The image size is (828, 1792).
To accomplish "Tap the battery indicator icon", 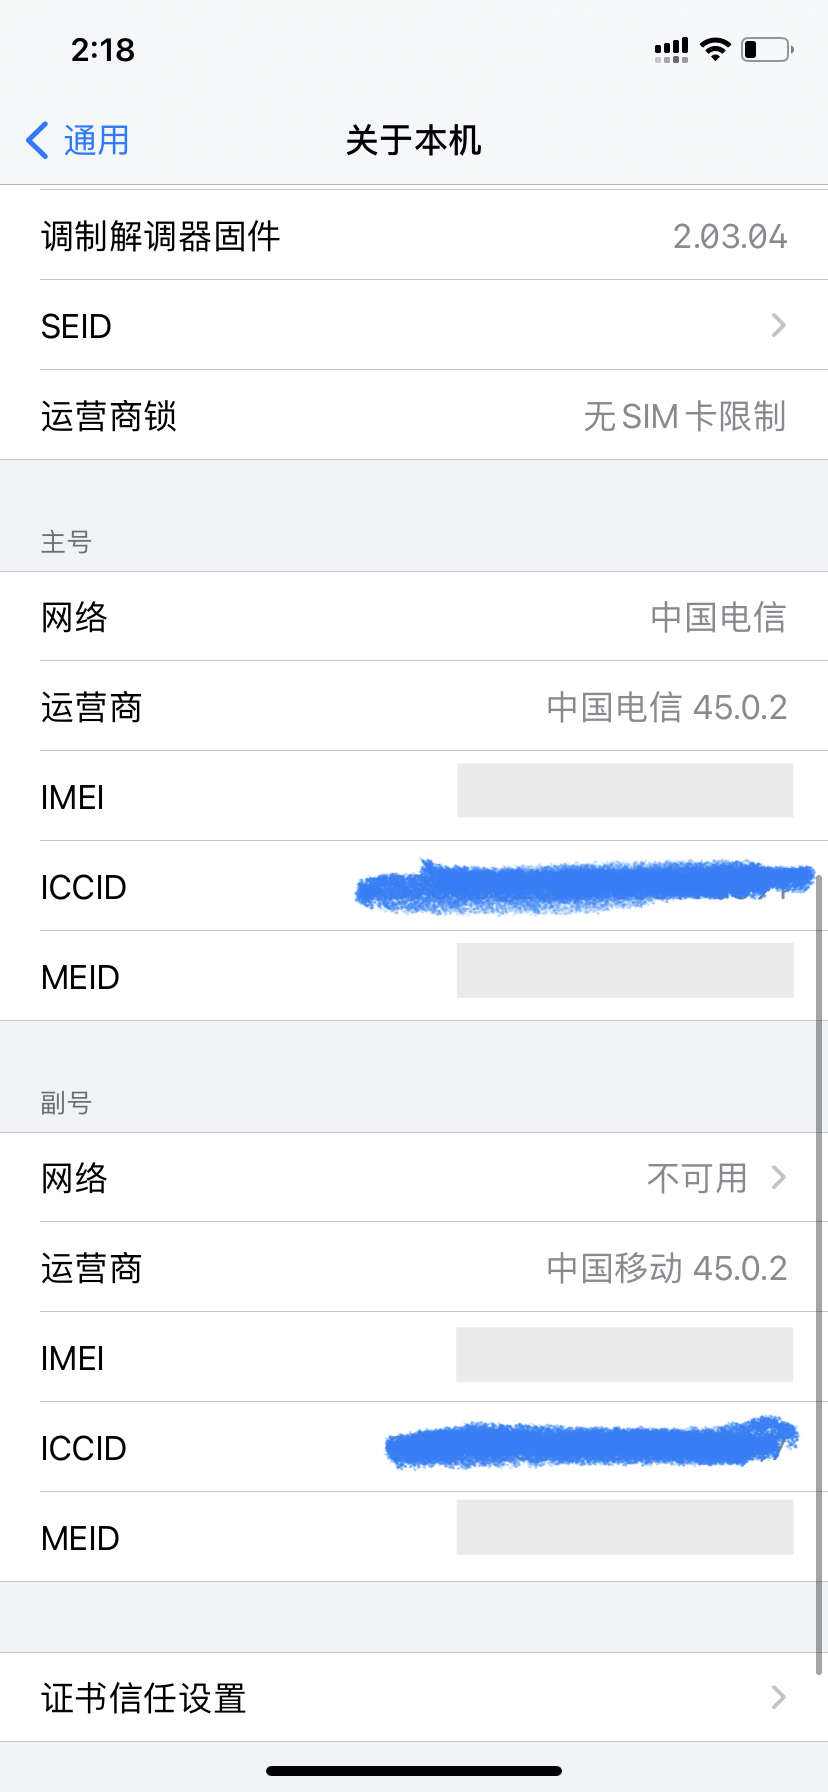I will click(766, 49).
